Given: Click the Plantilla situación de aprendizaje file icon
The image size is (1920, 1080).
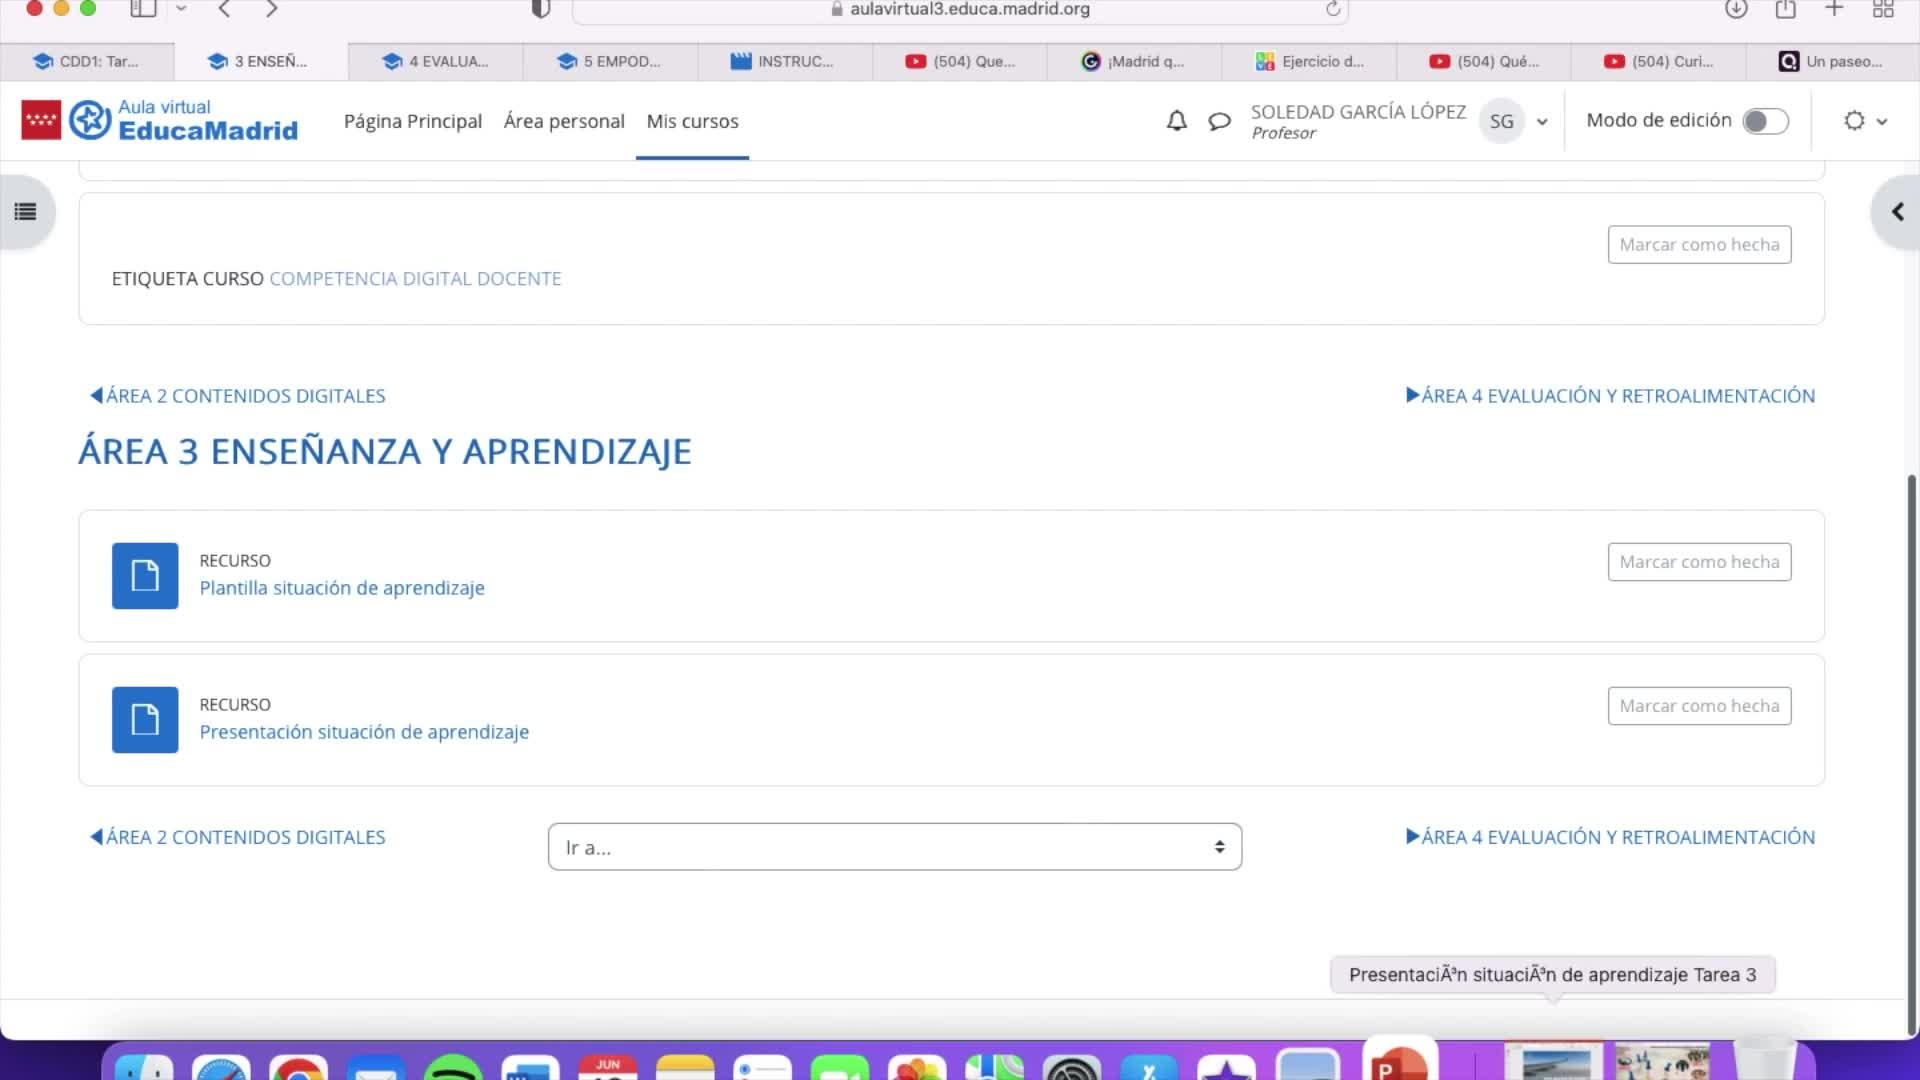Looking at the screenshot, I should coord(145,576).
